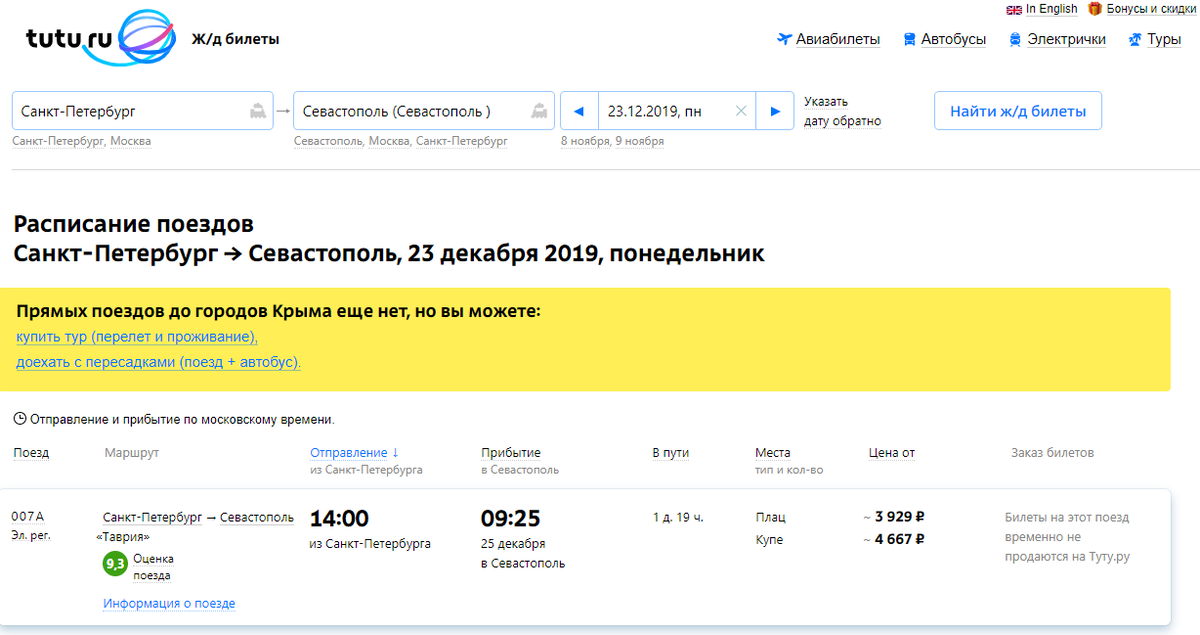
Task: Click train icon in destination city field
Action: [540, 111]
